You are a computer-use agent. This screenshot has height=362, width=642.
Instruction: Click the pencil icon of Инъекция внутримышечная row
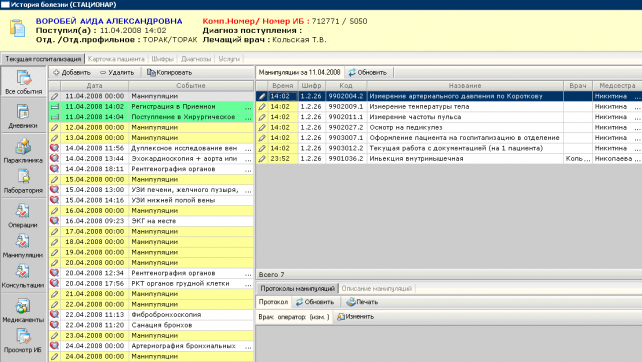point(262,158)
